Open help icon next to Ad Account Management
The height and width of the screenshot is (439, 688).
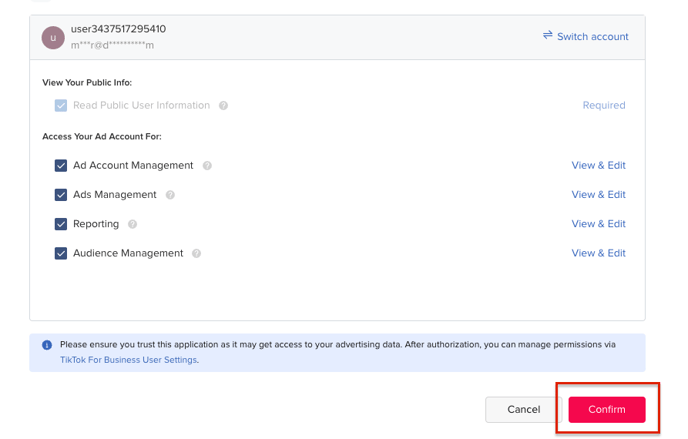pyautogui.click(x=207, y=166)
